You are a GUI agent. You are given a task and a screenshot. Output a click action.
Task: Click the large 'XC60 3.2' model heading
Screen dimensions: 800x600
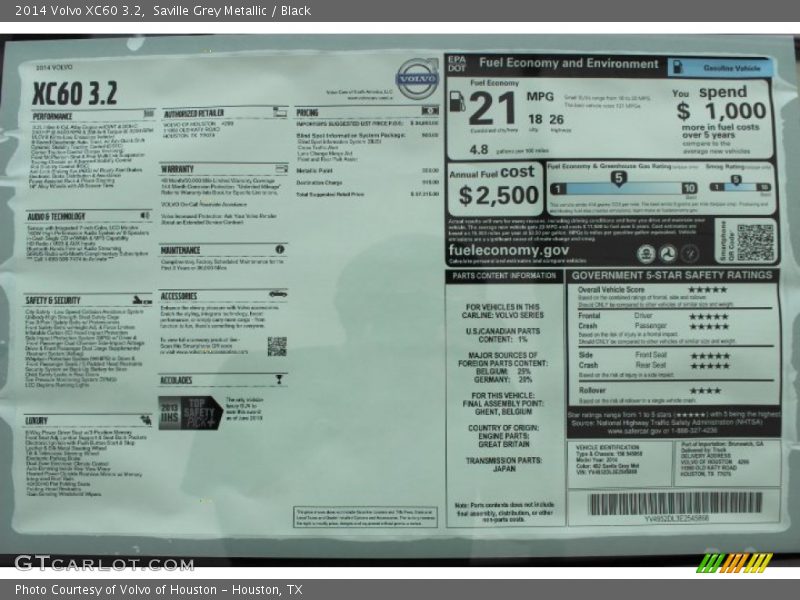click(x=75, y=93)
